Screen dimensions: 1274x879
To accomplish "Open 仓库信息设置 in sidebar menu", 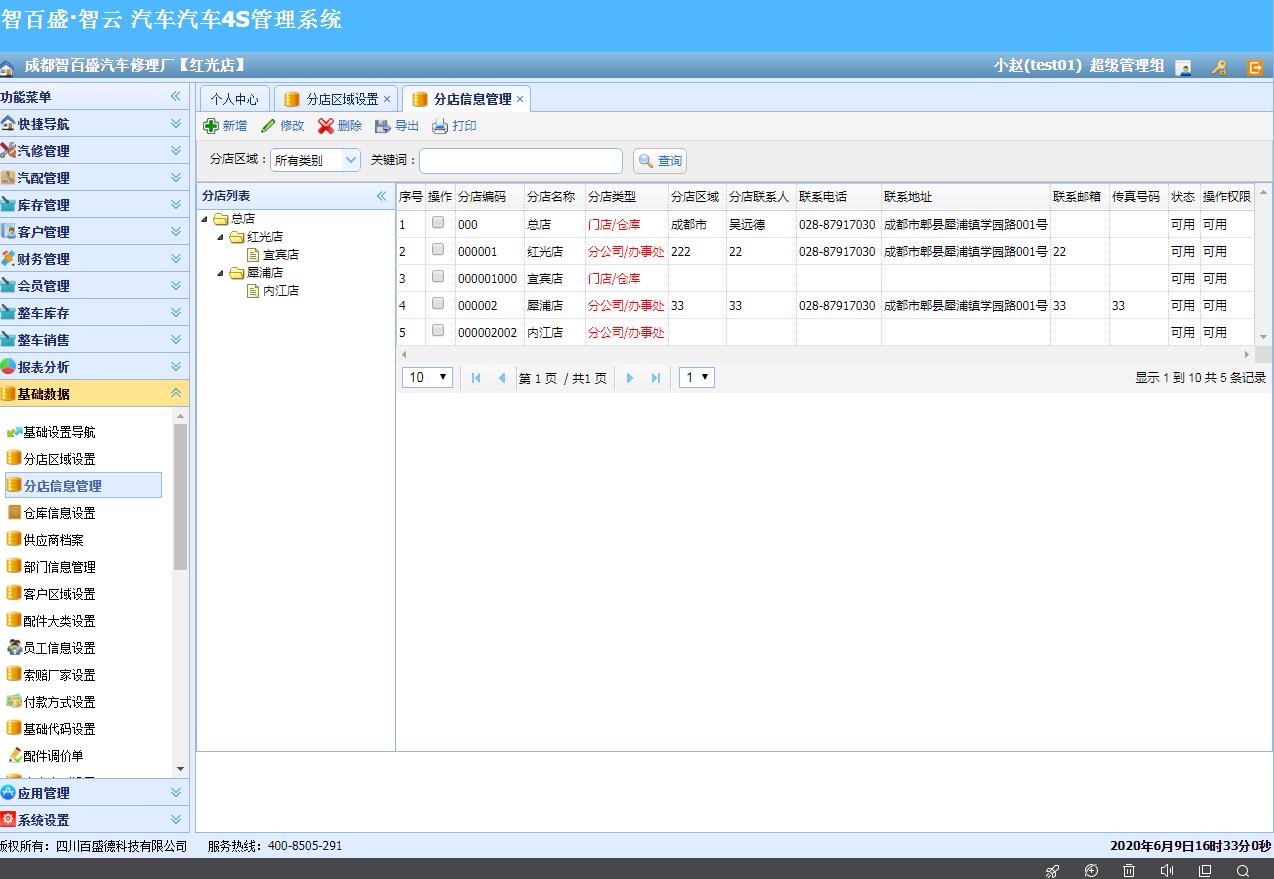I will (59, 513).
